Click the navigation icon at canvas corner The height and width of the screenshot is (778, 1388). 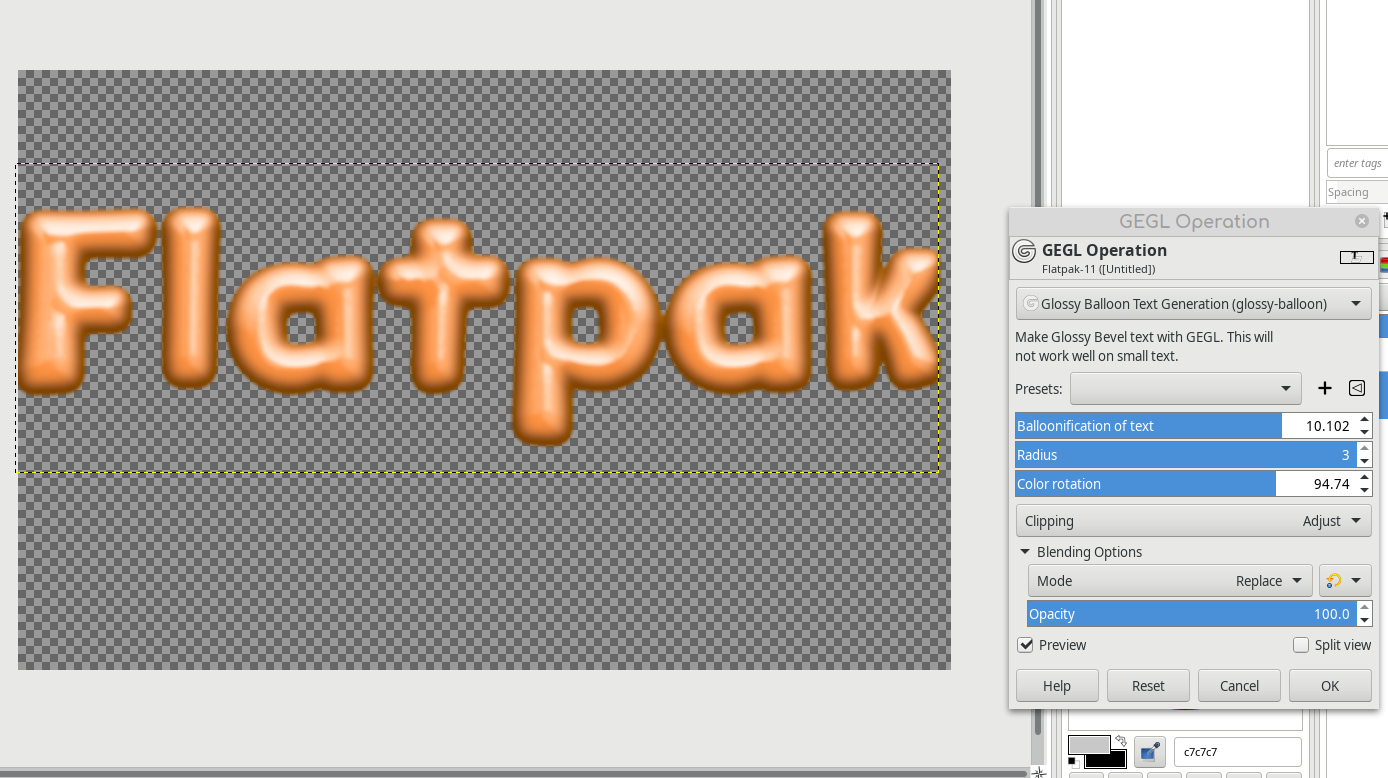1039,772
